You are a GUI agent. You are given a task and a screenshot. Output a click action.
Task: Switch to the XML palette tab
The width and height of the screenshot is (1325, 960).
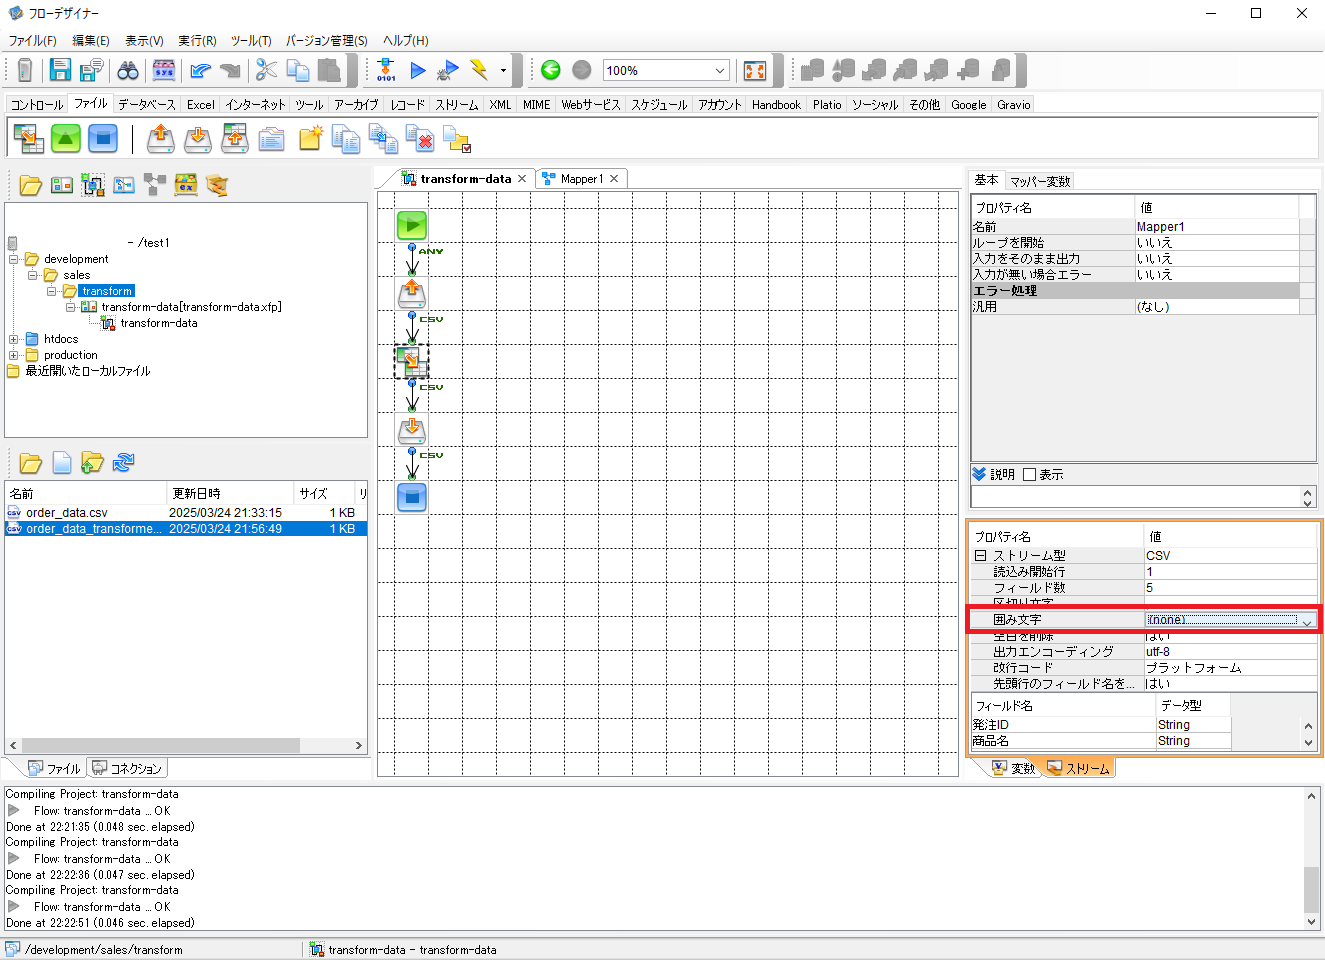point(500,104)
